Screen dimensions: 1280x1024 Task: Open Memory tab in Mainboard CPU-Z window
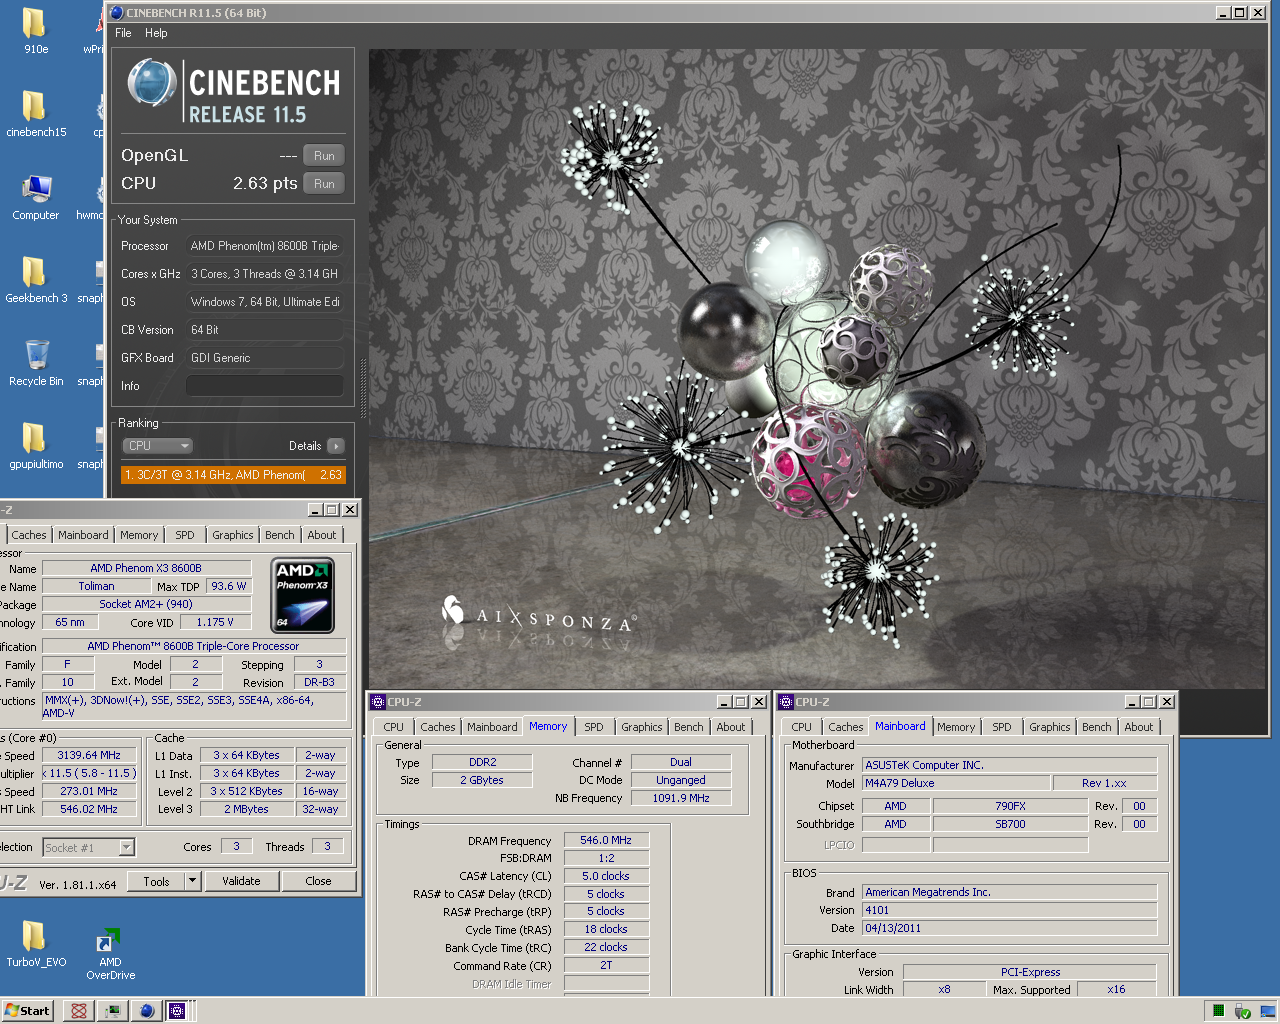tap(955, 727)
